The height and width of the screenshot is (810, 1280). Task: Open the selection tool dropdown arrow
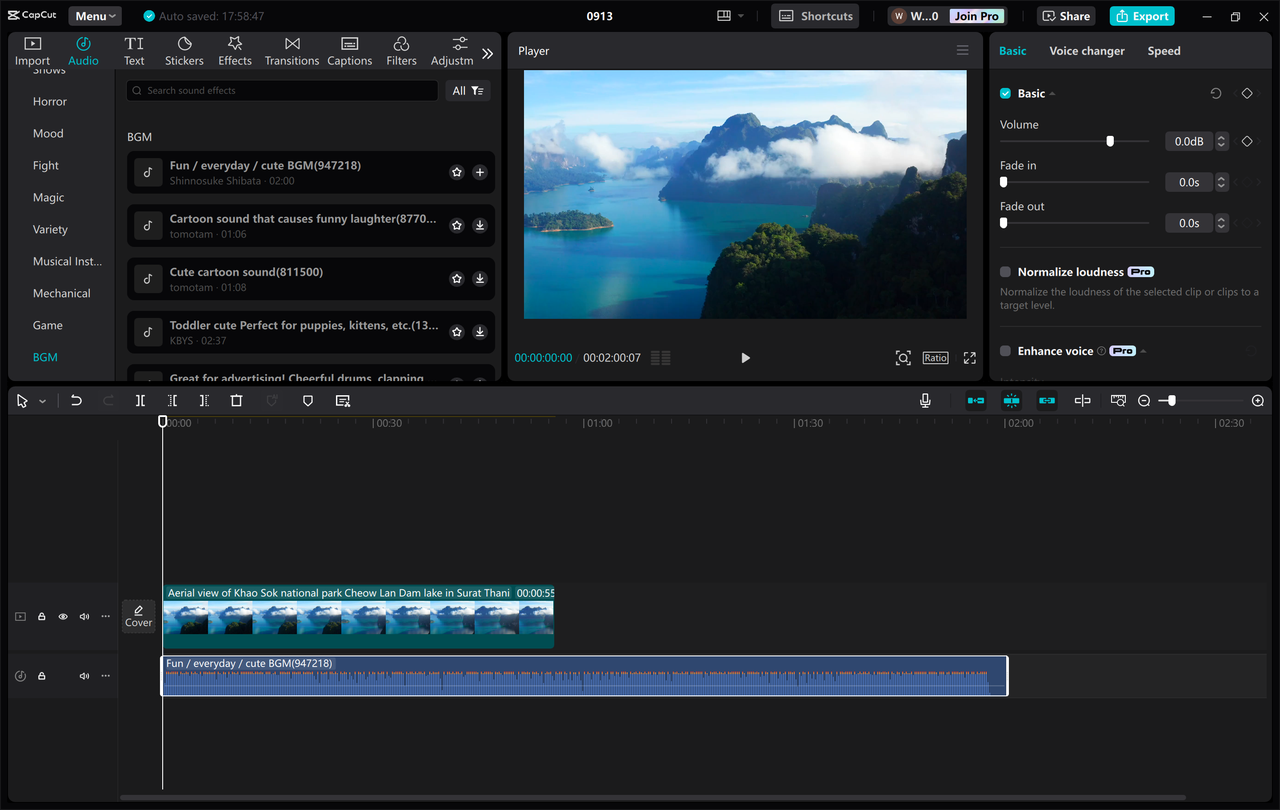(x=40, y=400)
